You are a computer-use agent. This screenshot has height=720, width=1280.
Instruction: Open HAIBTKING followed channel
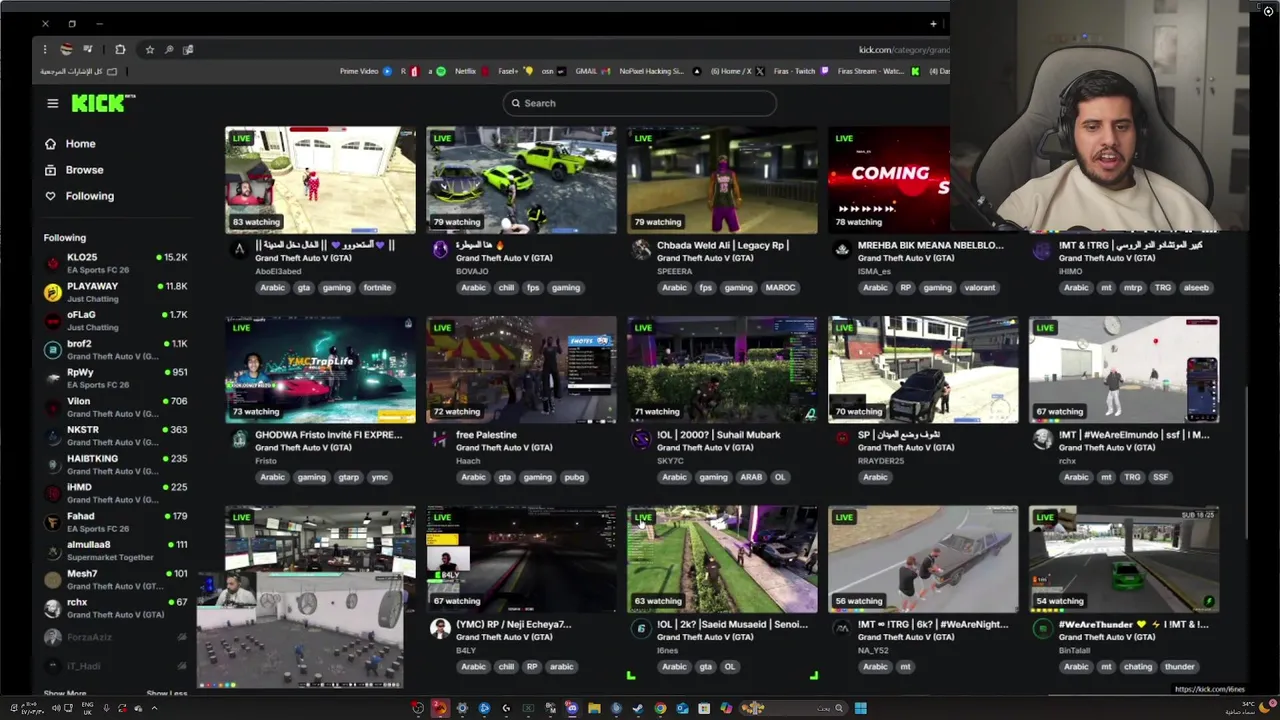click(x=115, y=464)
